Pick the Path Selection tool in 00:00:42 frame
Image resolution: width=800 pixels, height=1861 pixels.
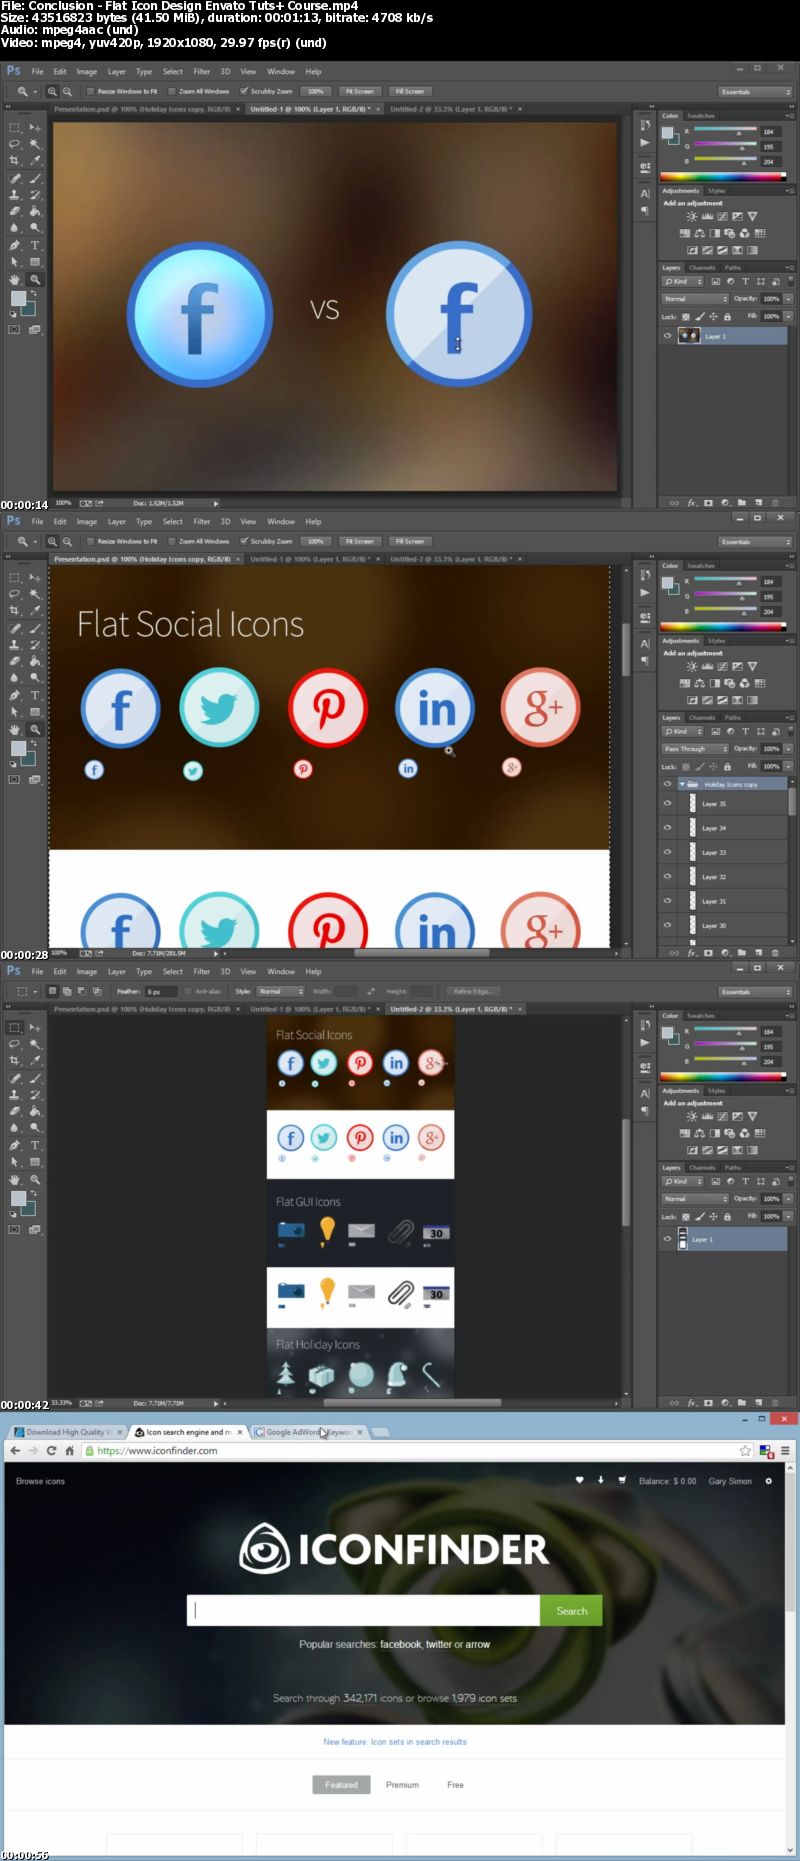point(15,1162)
